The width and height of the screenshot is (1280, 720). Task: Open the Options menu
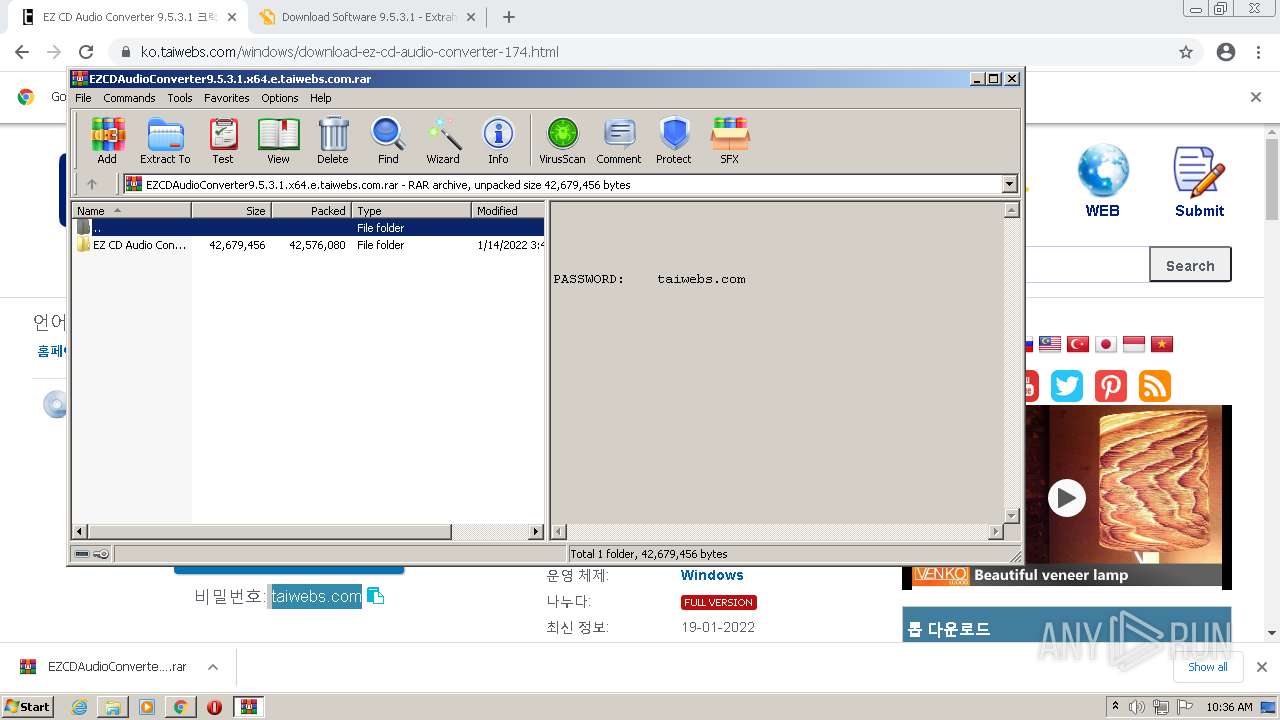pyautogui.click(x=280, y=98)
